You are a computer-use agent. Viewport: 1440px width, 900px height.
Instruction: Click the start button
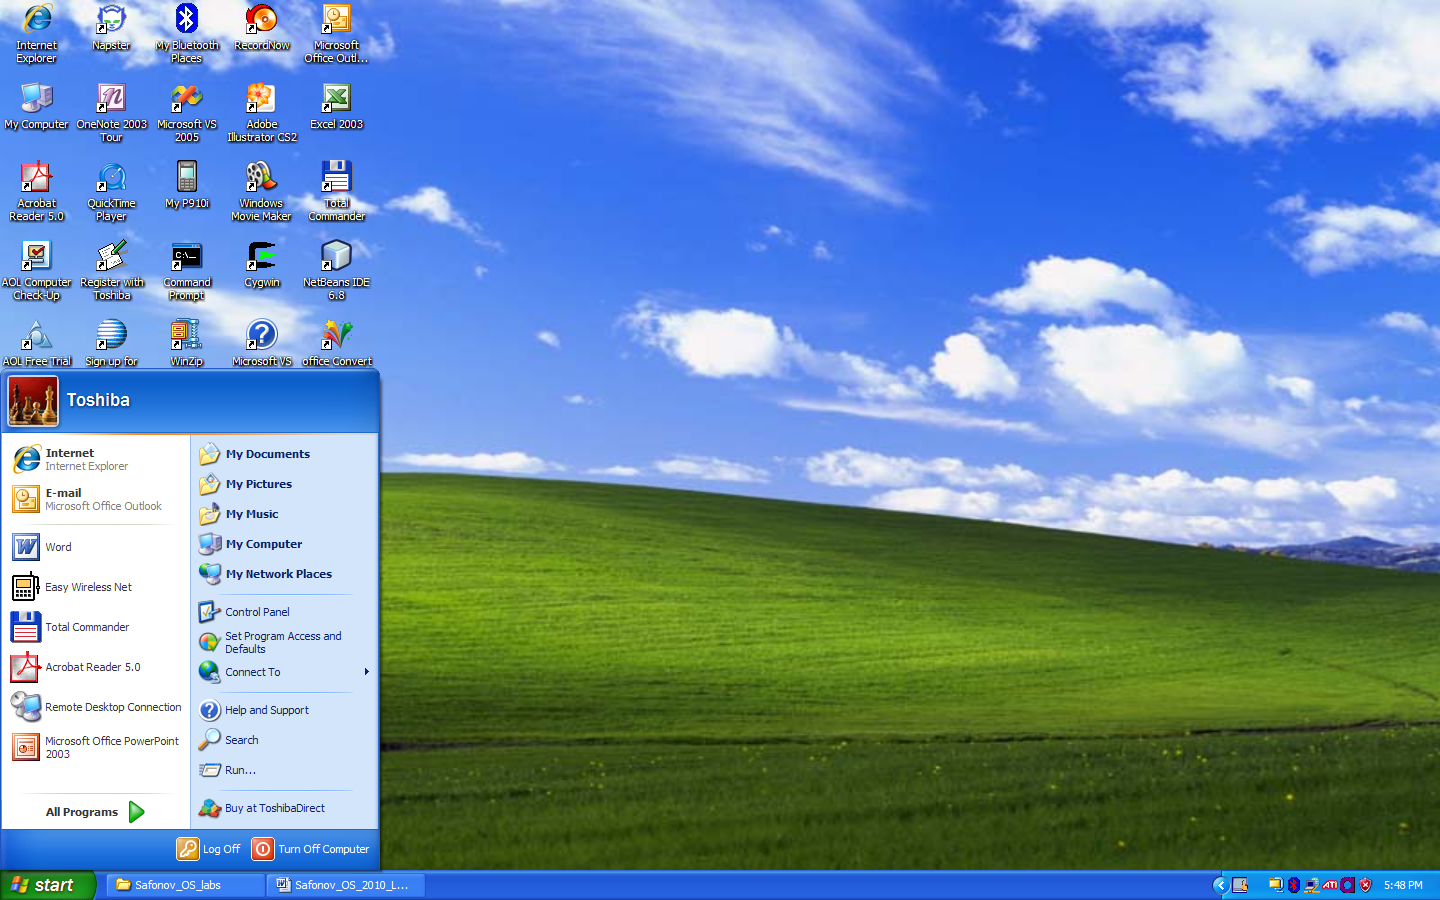click(47, 885)
